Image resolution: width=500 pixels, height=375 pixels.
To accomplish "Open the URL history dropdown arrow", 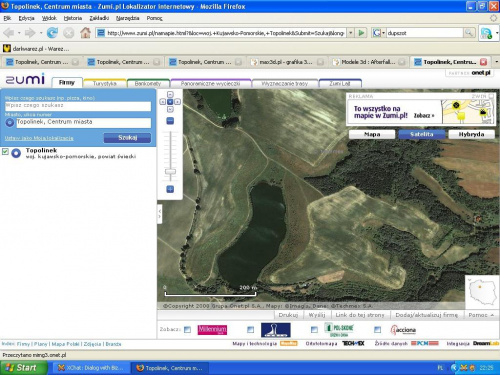I will click(x=351, y=33).
